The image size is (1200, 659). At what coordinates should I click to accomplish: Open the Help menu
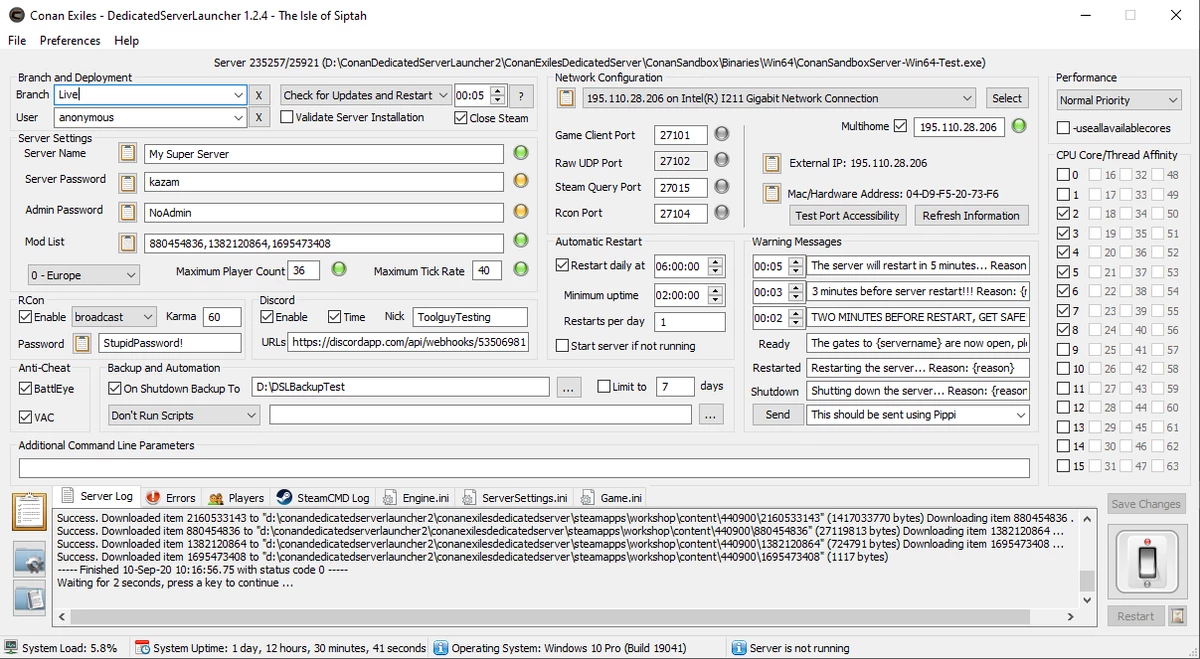pyautogui.click(x=127, y=41)
